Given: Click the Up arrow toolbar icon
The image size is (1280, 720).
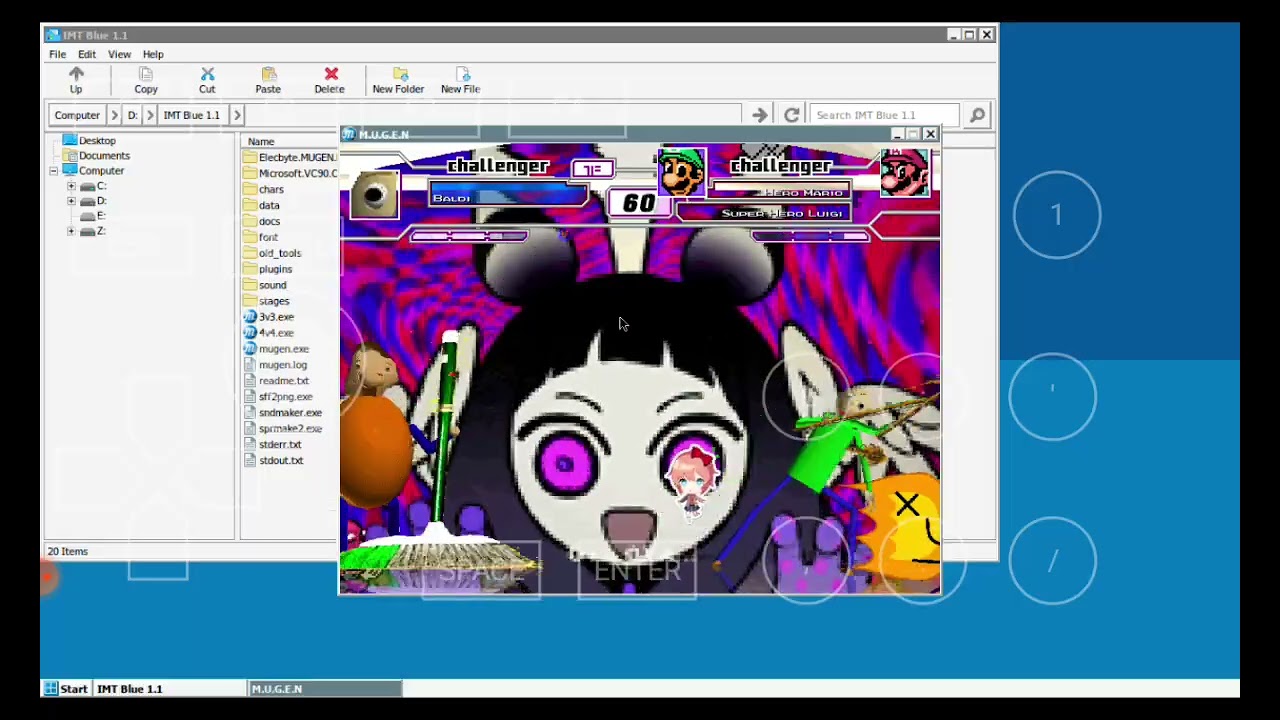Looking at the screenshot, I should (x=76, y=75).
